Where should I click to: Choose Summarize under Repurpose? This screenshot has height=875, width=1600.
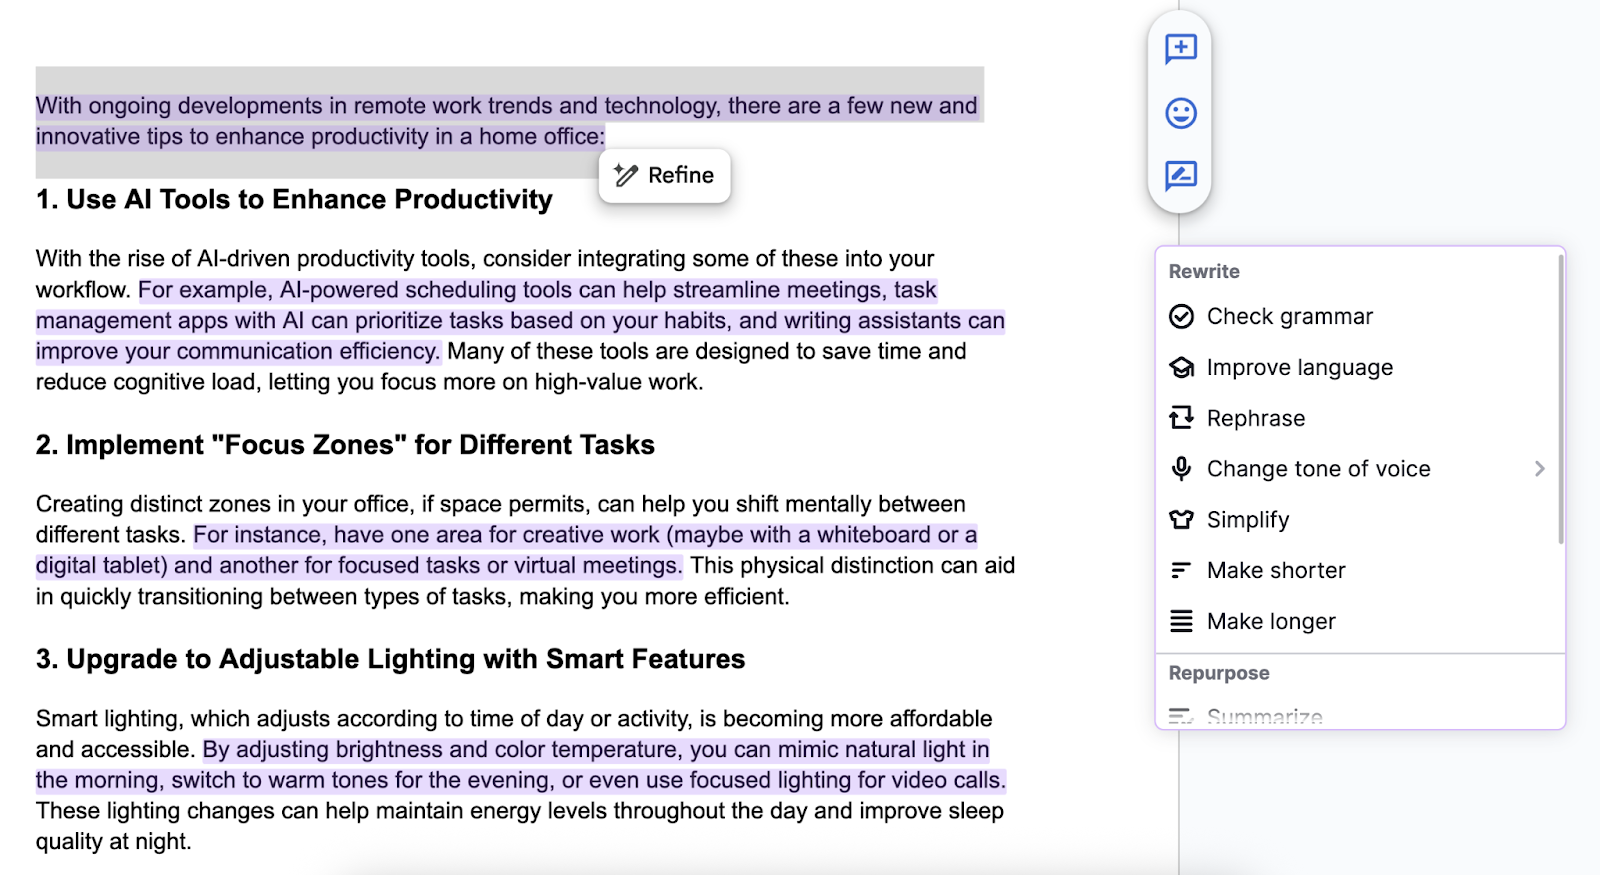click(1264, 716)
